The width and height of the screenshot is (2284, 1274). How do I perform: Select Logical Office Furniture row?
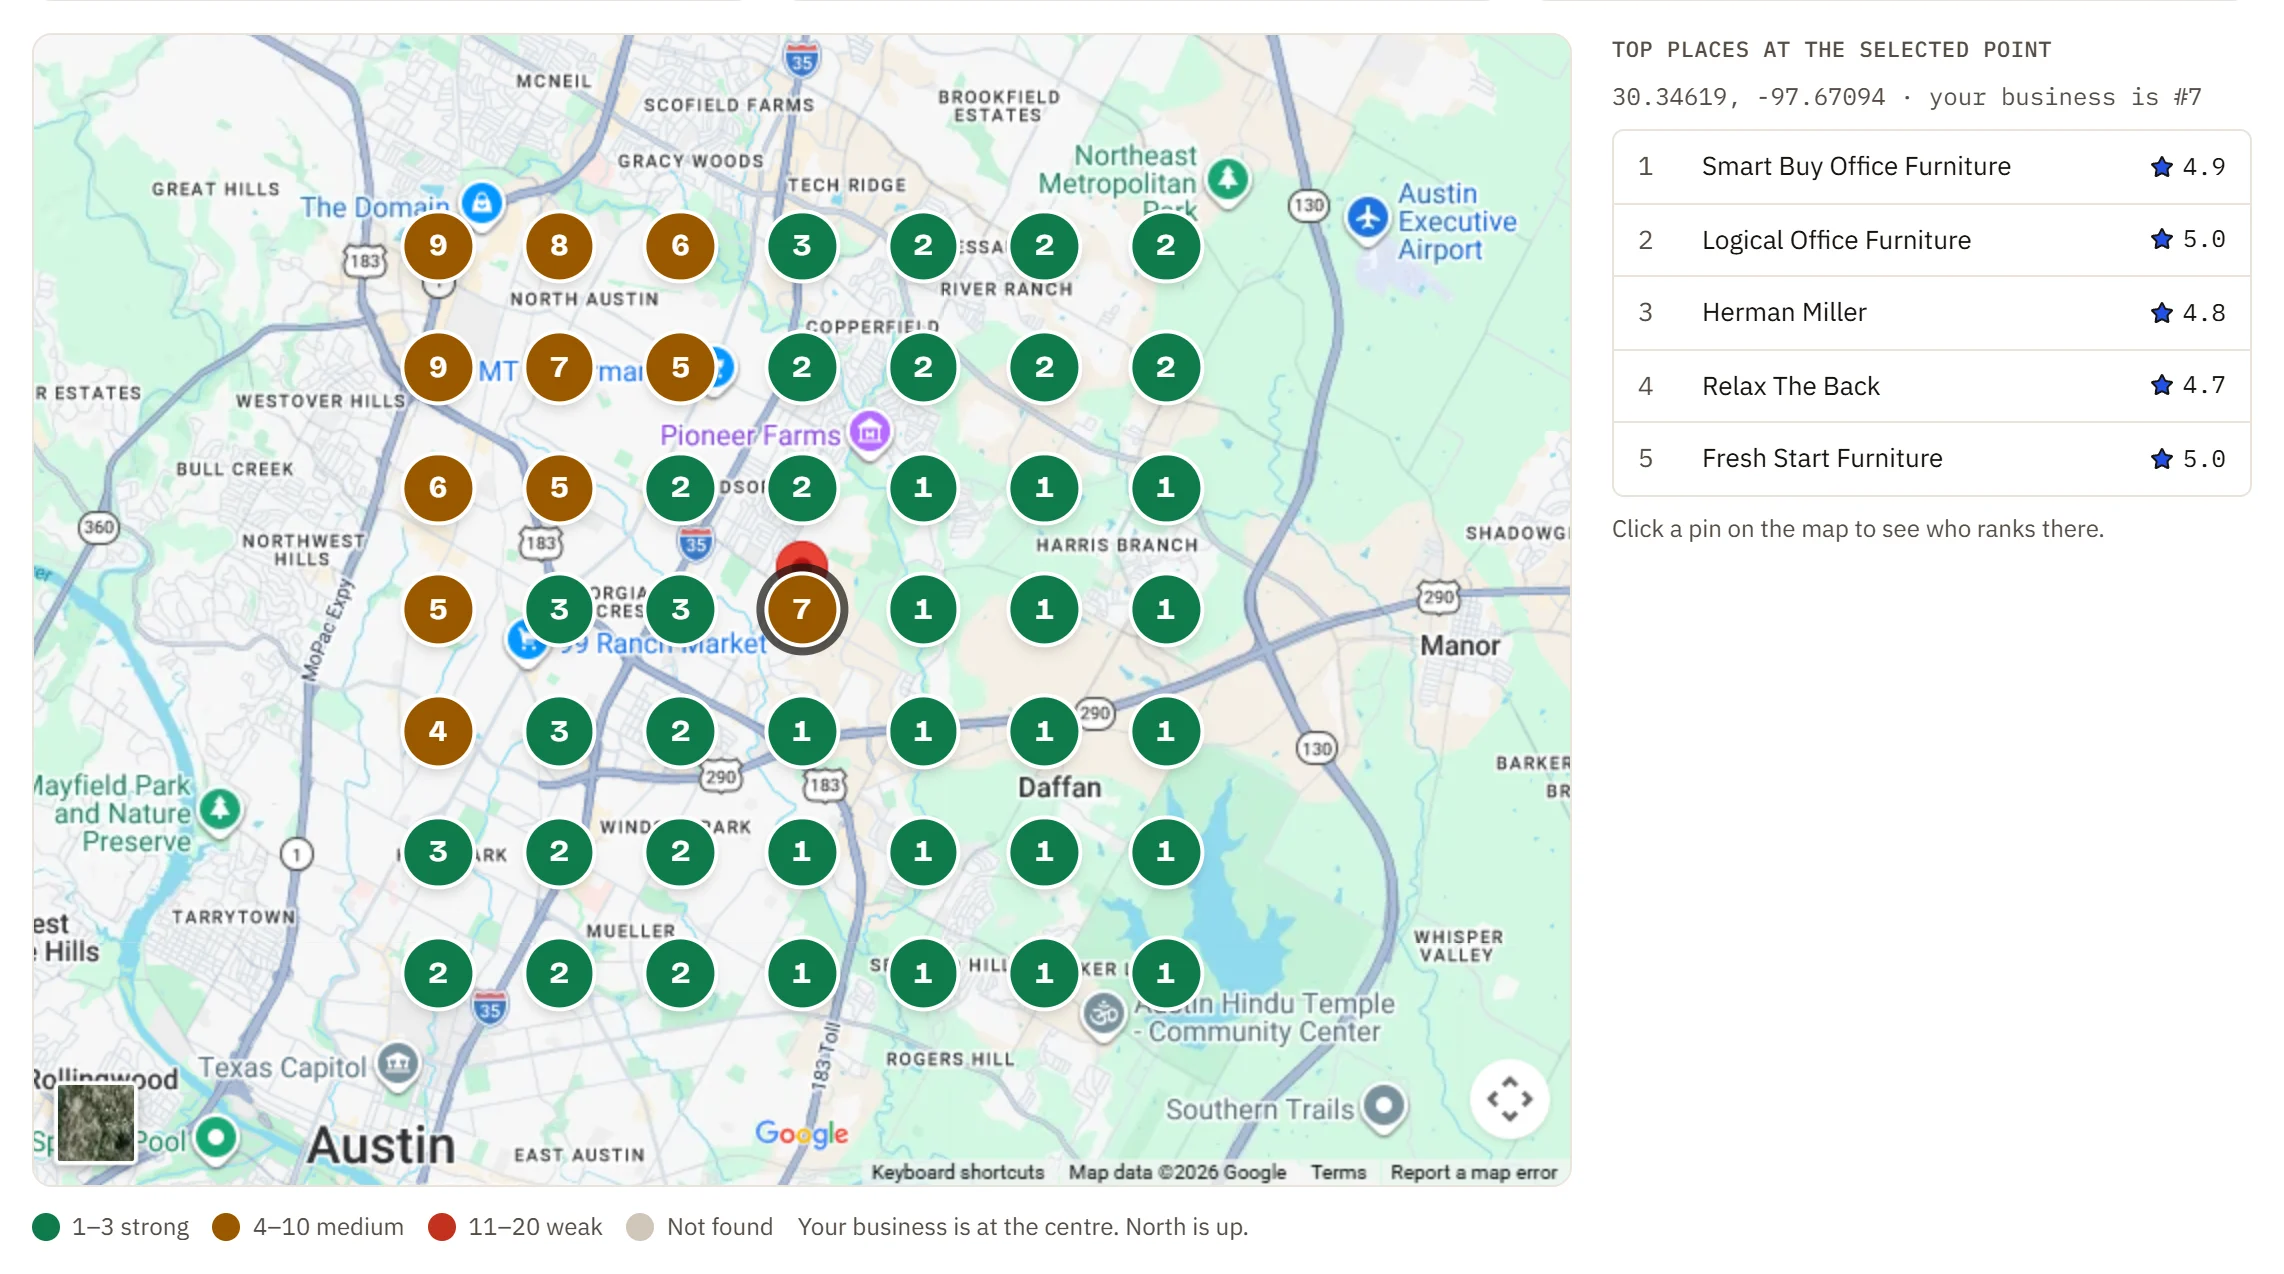[x=1931, y=240]
